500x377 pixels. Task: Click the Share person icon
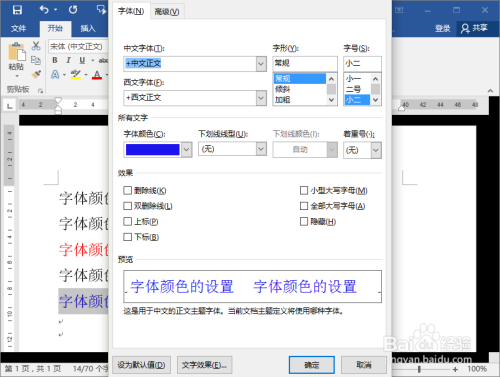465,28
